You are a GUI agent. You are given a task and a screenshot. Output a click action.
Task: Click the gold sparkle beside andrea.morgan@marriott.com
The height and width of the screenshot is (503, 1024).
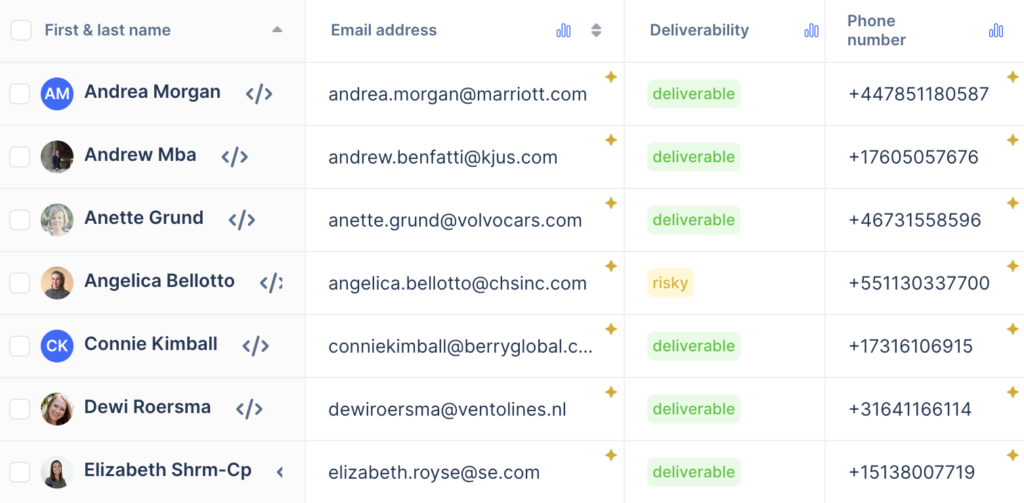(x=610, y=77)
